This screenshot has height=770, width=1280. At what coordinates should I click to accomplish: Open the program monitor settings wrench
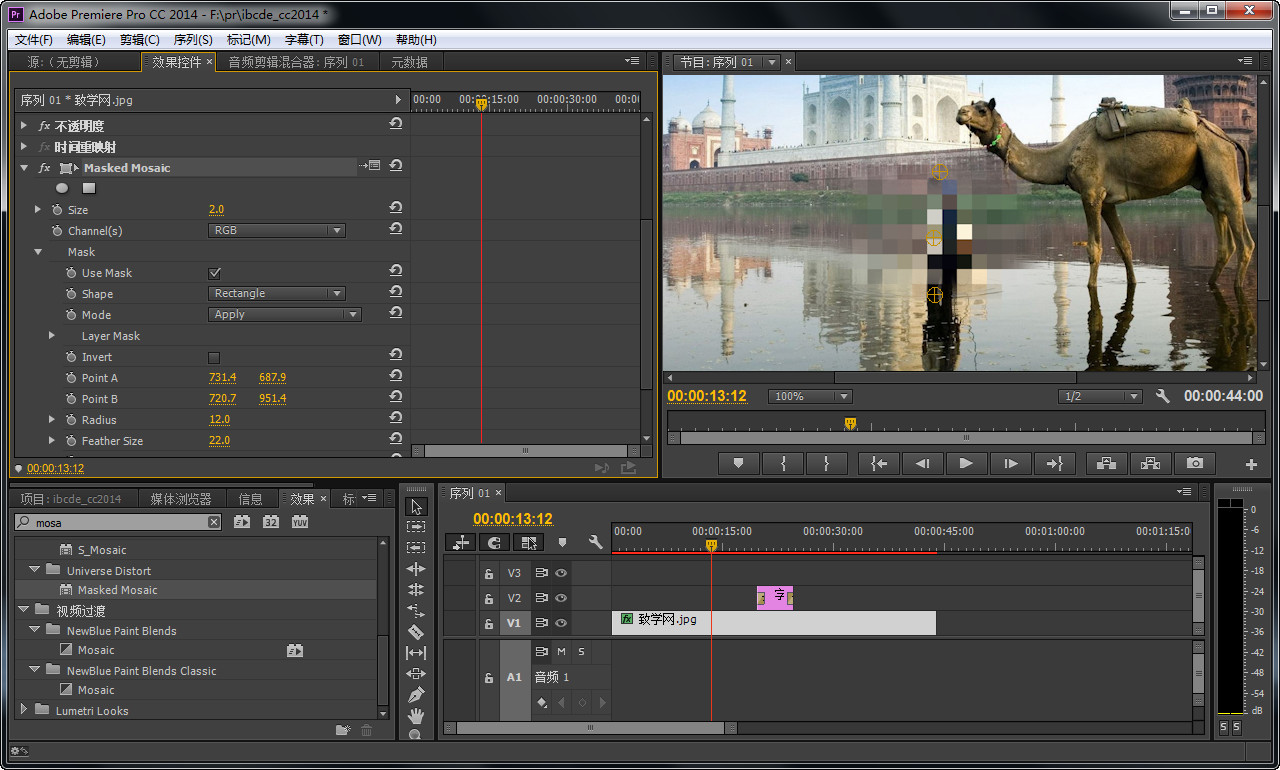(1162, 396)
